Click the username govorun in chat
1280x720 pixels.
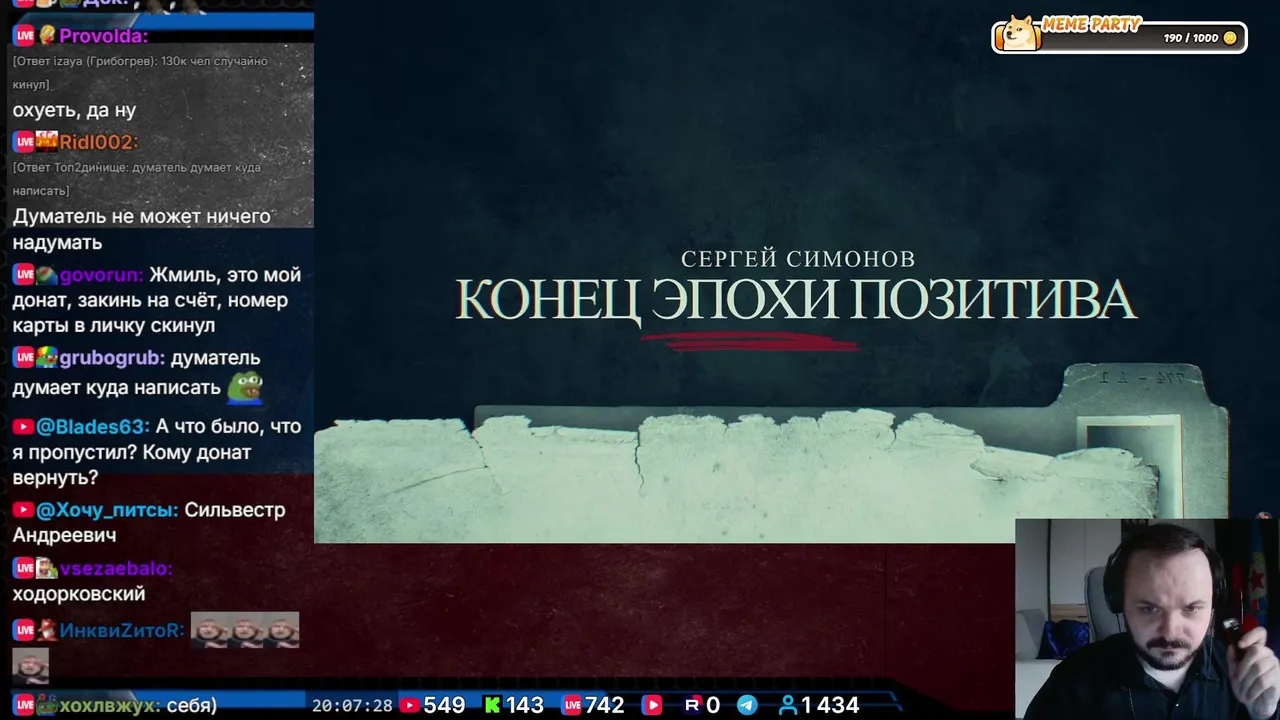(102, 276)
